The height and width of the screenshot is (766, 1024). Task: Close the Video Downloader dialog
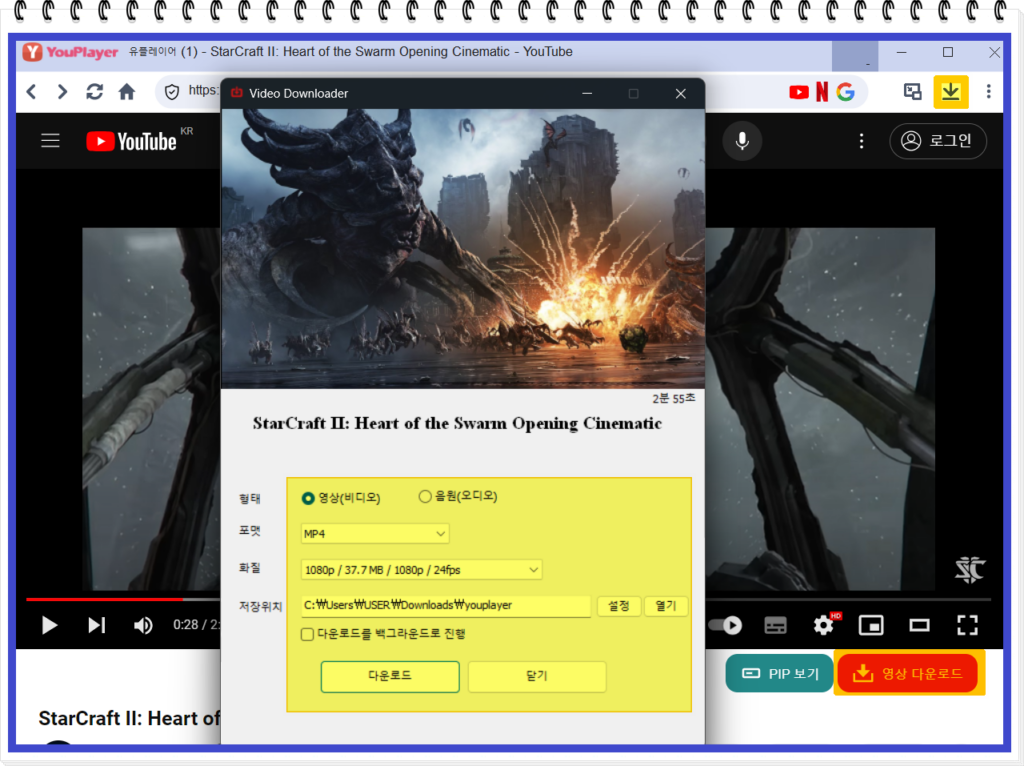point(680,93)
